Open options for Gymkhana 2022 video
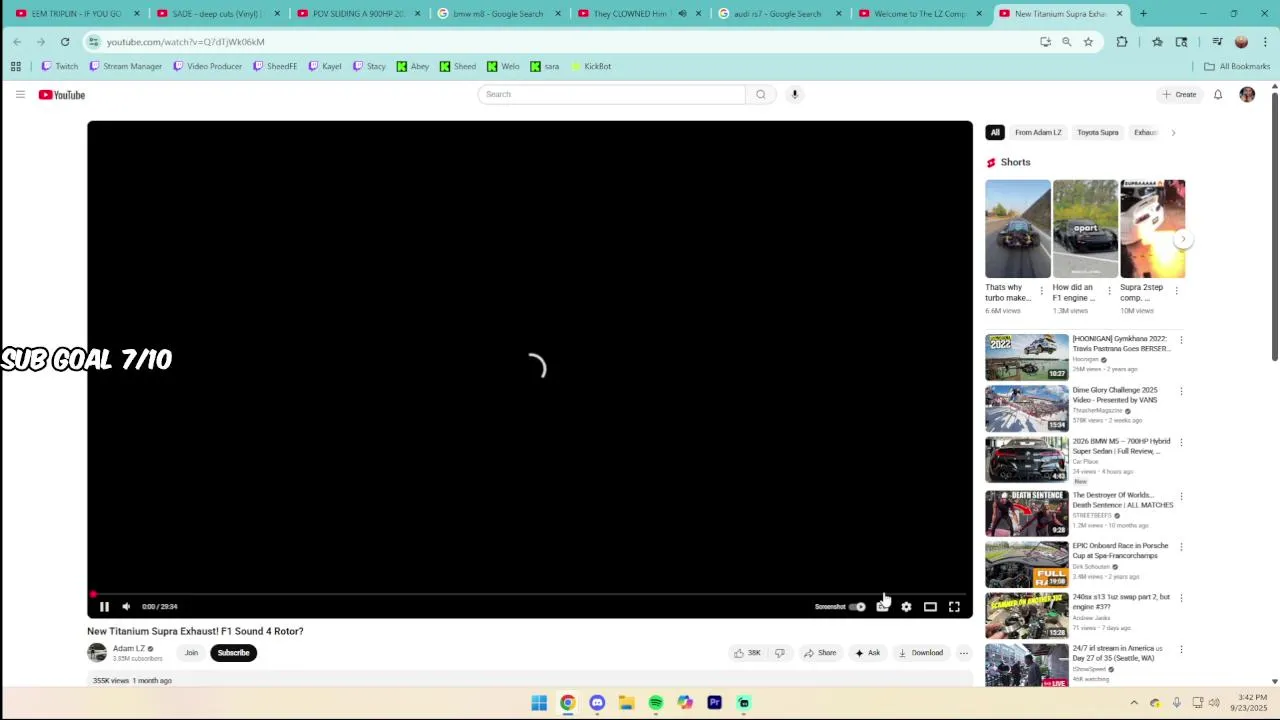Screen dimensions: 1280x720 [x=1181, y=340]
